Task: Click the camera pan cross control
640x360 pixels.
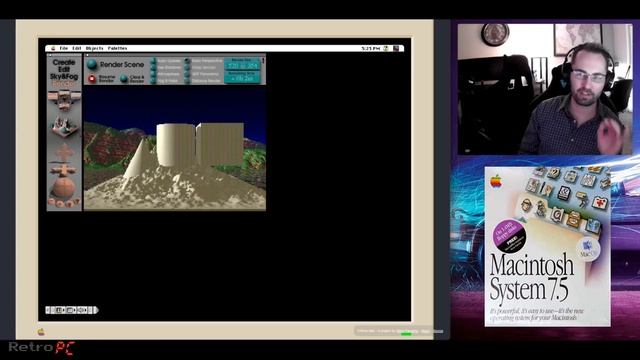Action: [x=63, y=170]
